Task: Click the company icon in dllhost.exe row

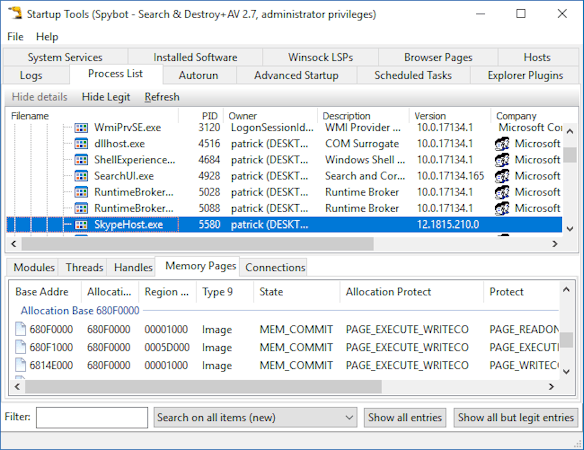Action: click(x=502, y=144)
